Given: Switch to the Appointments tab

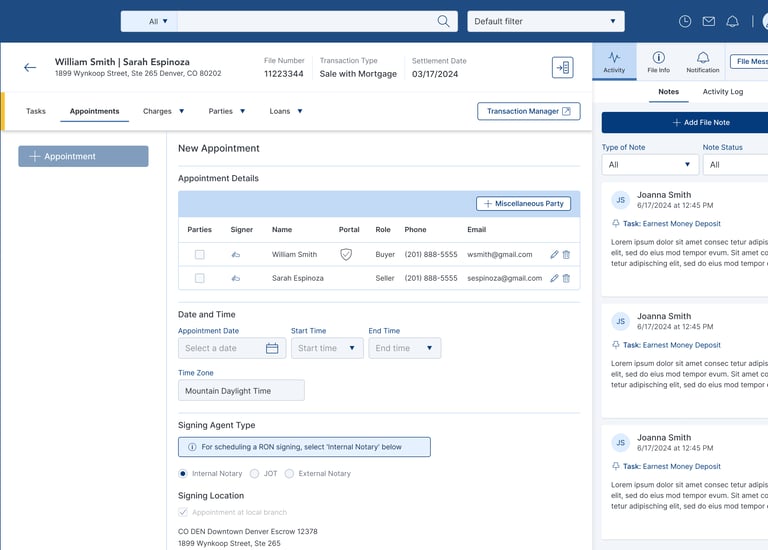Looking at the screenshot, I should [x=95, y=111].
